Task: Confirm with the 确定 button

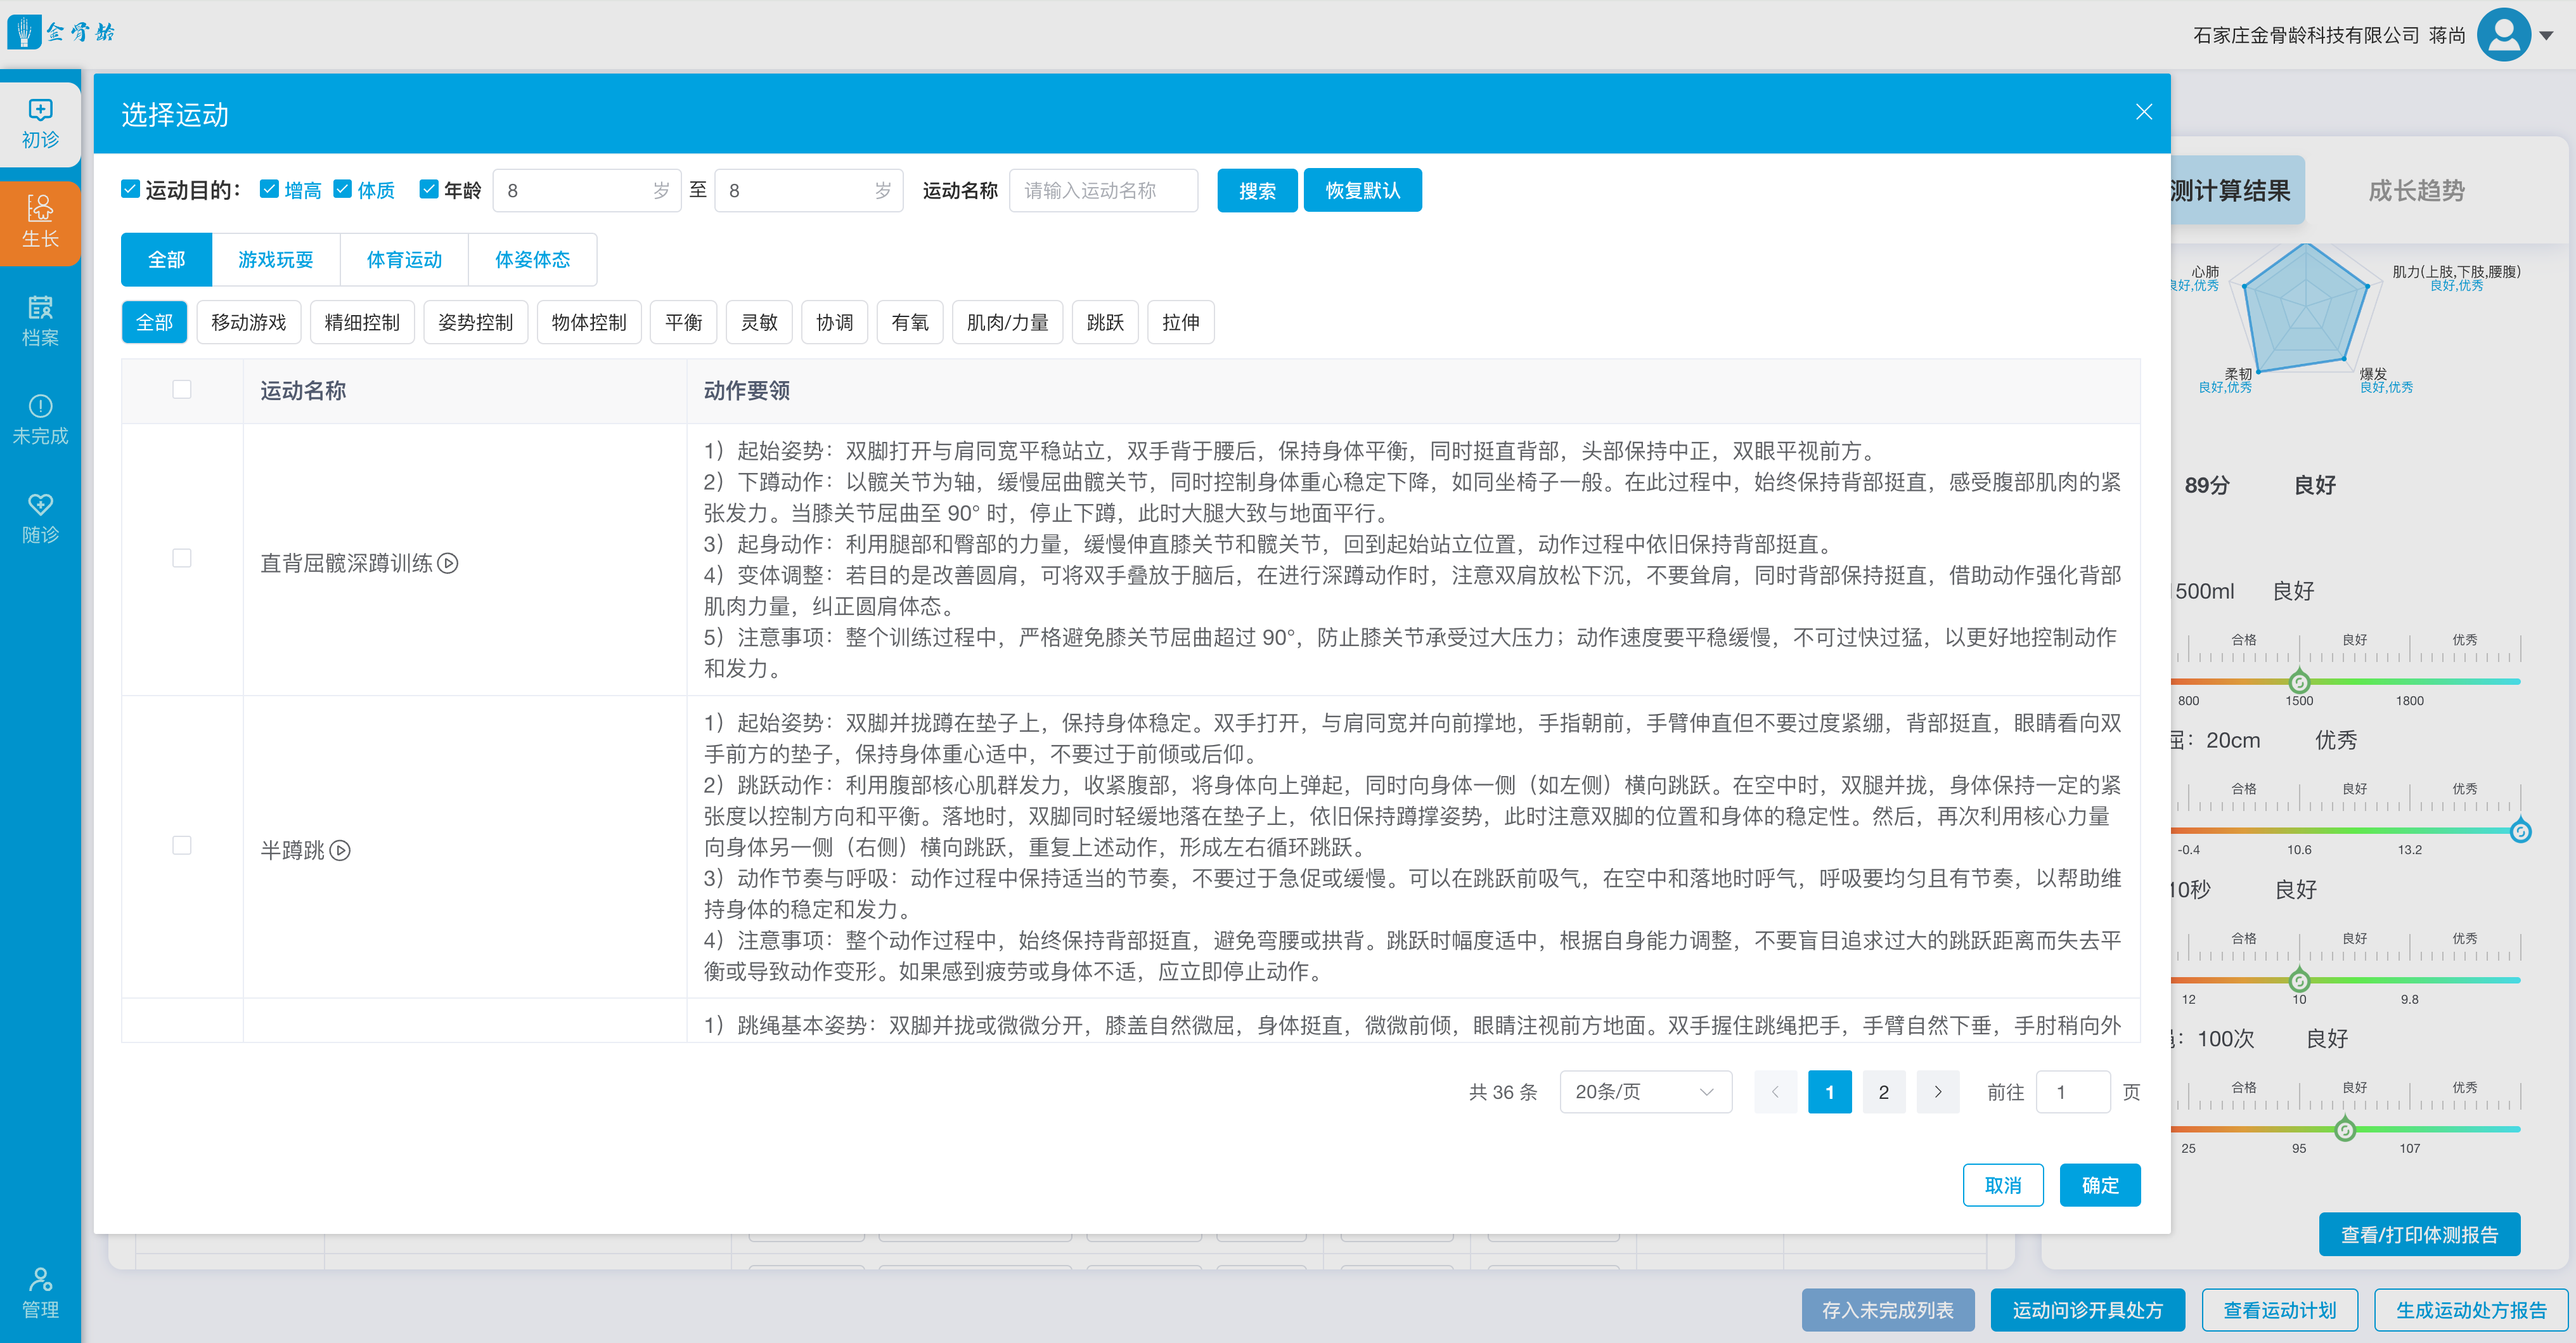Action: (x=2100, y=1185)
